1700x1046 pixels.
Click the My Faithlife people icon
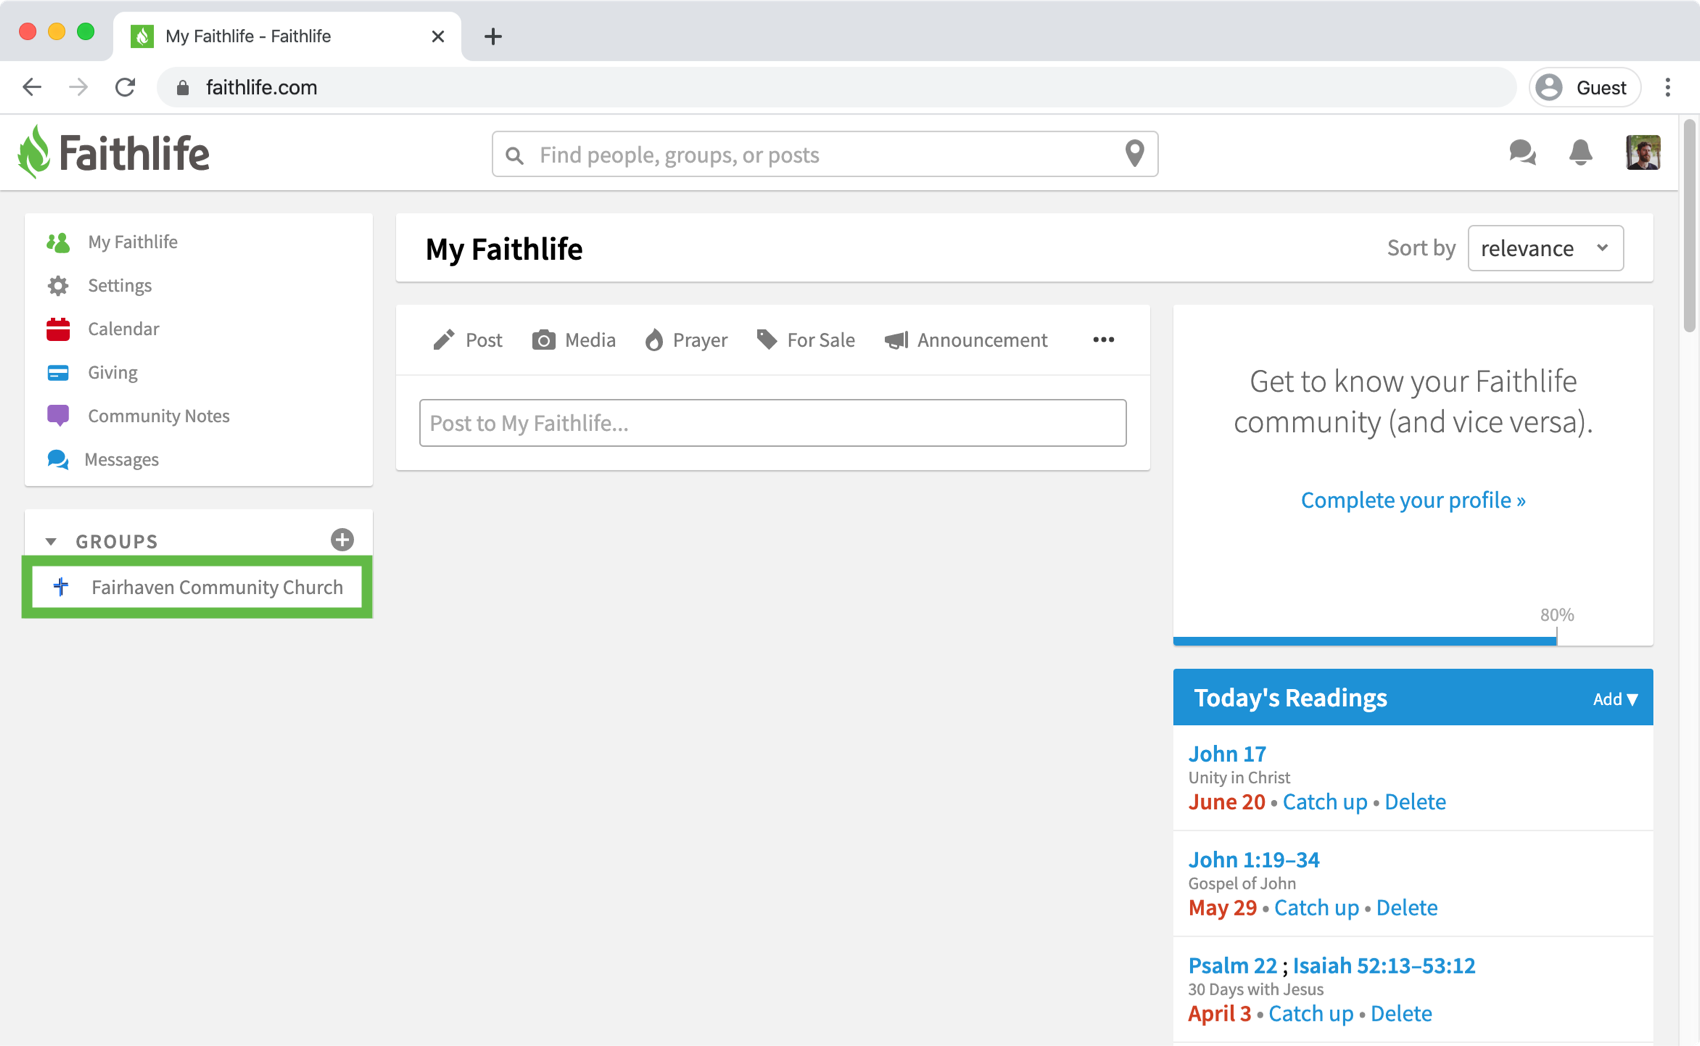click(58, 242)
